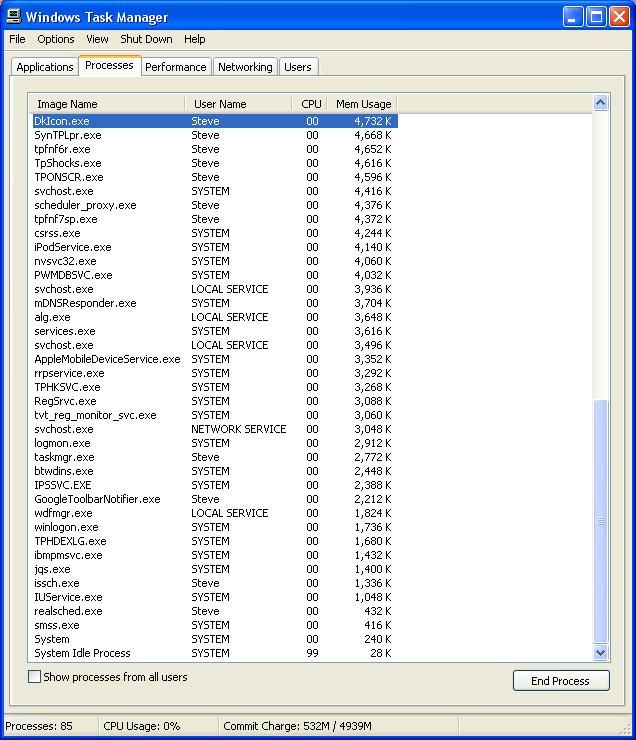Screen dimensions: 636x740
Task: Select the System Idle Process row
Action: tap(215, 653)
